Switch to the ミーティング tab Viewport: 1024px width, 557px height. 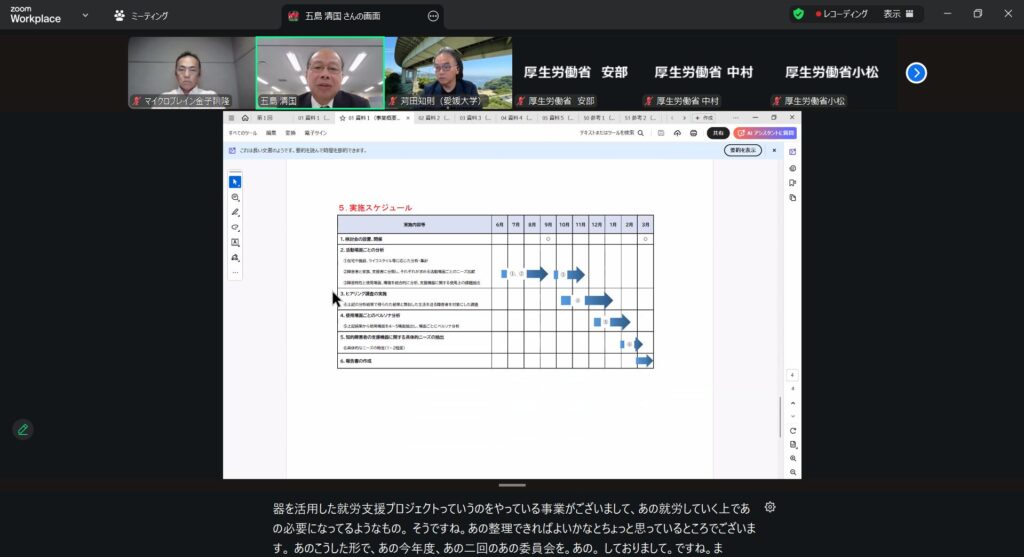141,16
